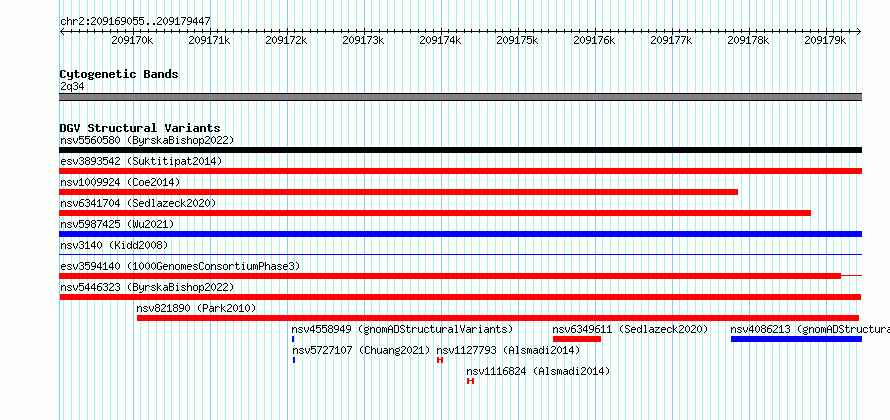This screenshot has height=420, width=890.
Task: Click the short red nsv6349611 bar
Action: click(x=577, y=339)
